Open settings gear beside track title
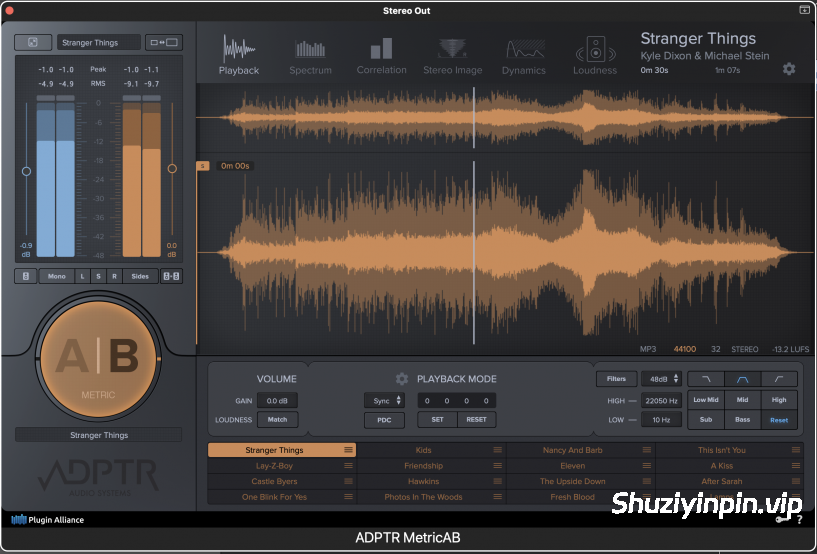Screen dimensions: 817x554 [789, 69]
